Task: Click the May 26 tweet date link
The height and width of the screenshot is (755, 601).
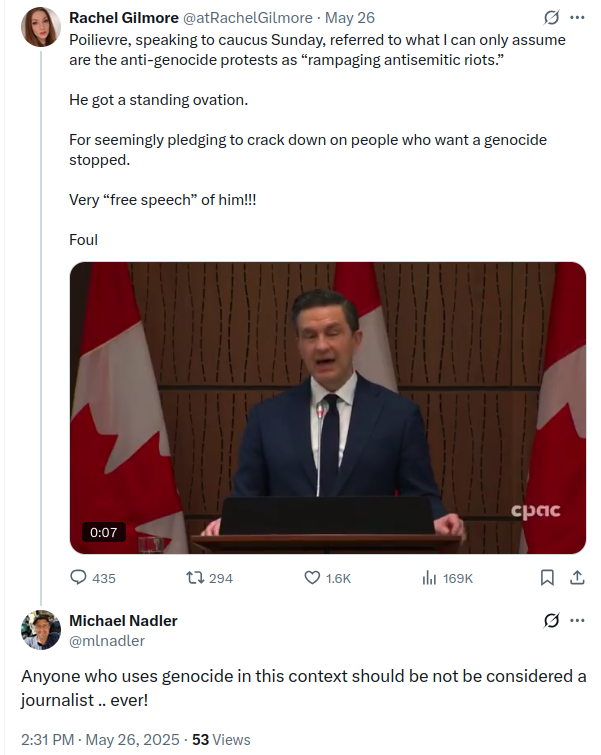Action: tap(350, 18)
